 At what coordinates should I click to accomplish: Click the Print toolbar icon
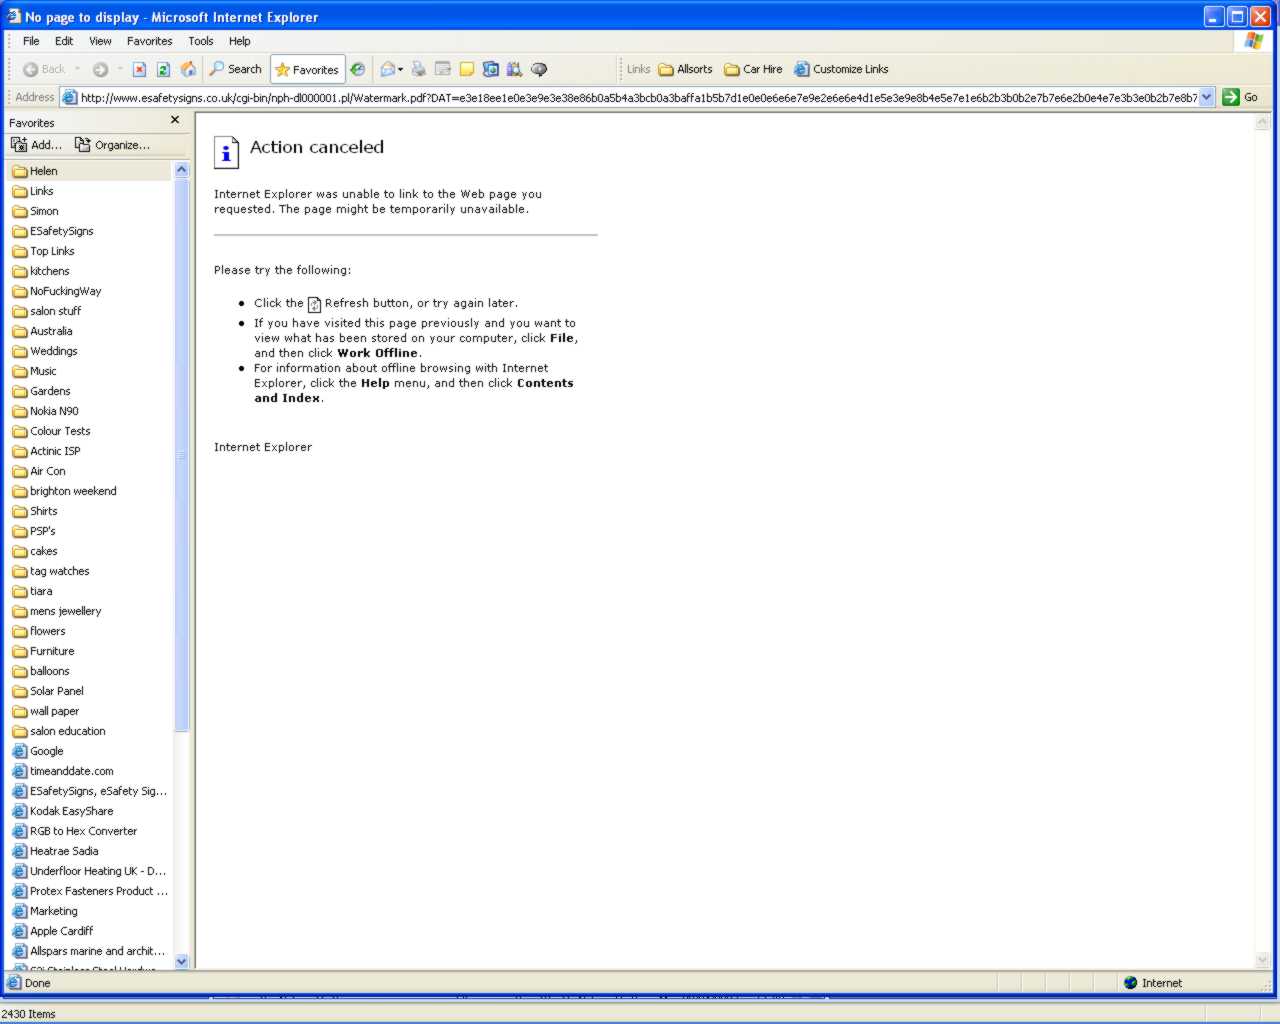tap(418, 69)
